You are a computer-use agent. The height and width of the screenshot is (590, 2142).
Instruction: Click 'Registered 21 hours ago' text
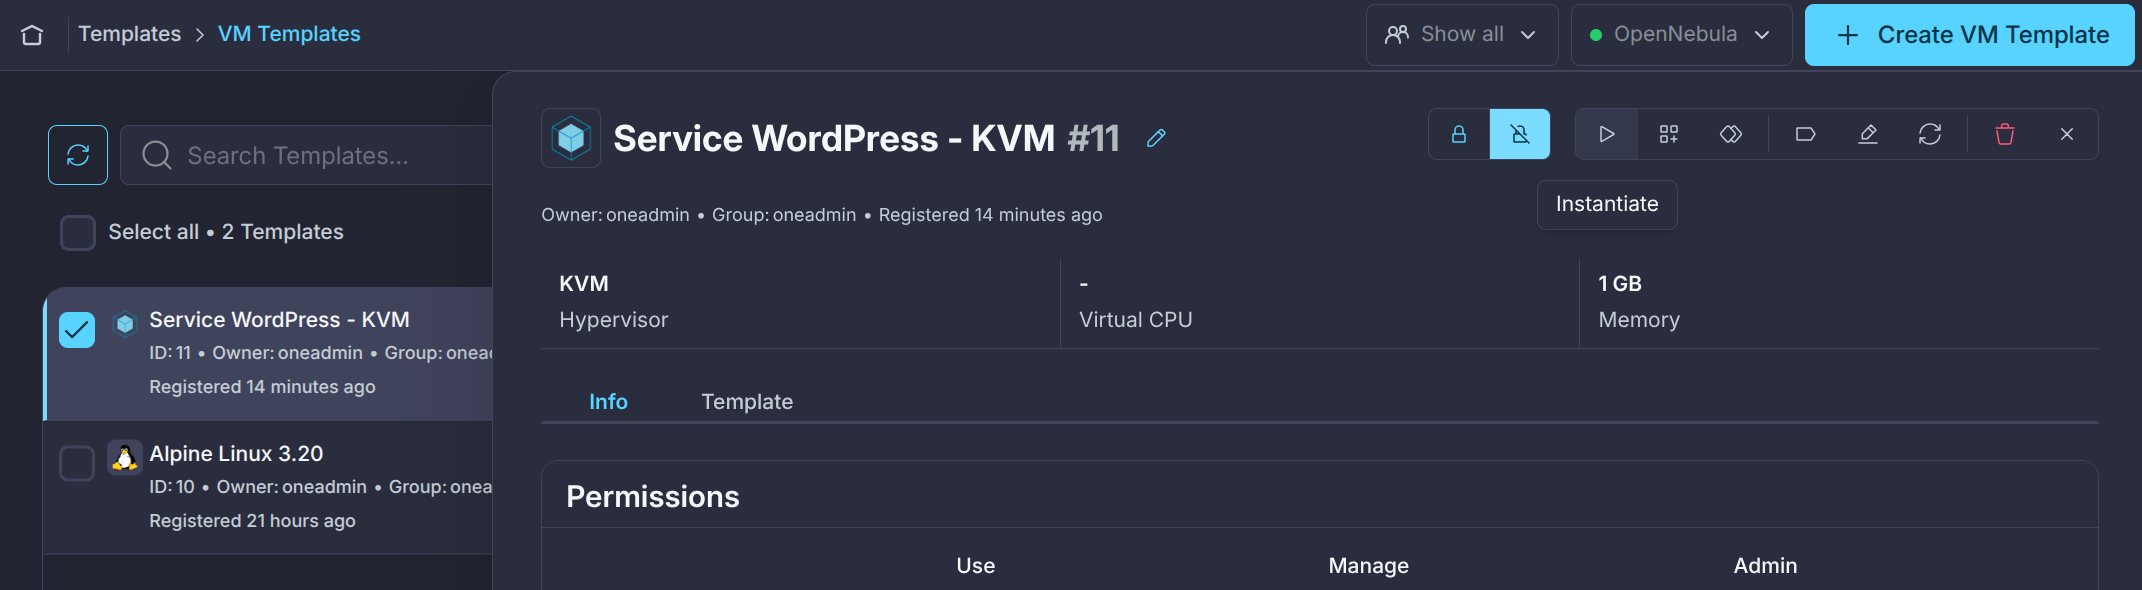(x=253, y=521)
